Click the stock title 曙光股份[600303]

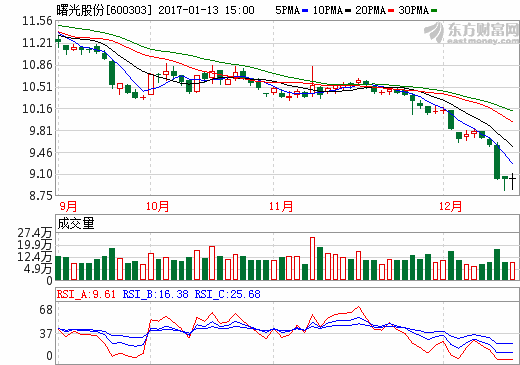104,10
